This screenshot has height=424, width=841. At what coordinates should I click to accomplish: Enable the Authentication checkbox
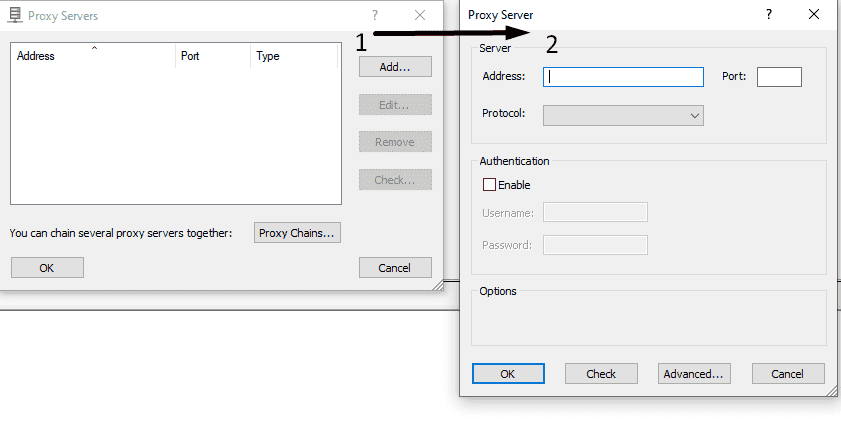tap(489, 185)
